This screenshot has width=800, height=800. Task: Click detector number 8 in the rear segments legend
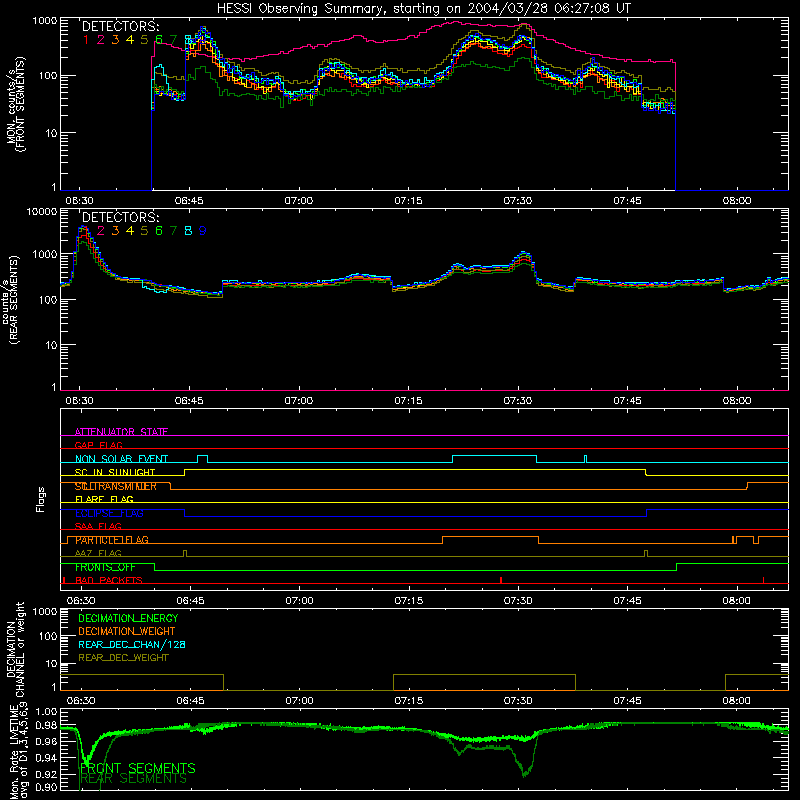pos(188,231)
